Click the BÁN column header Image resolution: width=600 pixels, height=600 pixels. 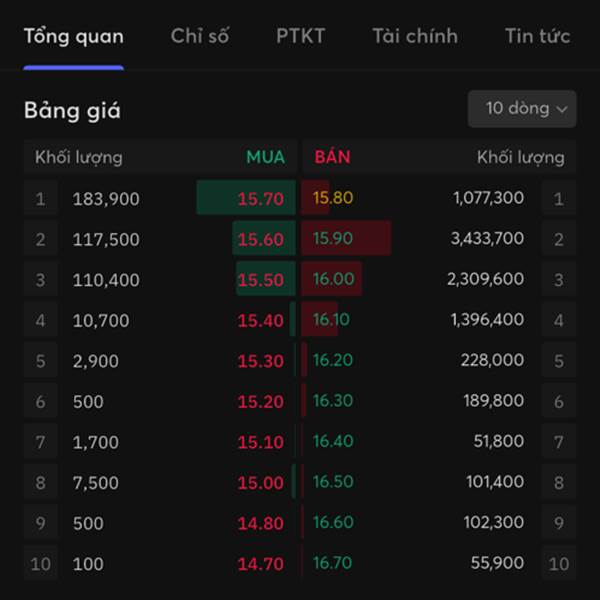point(332,157)
